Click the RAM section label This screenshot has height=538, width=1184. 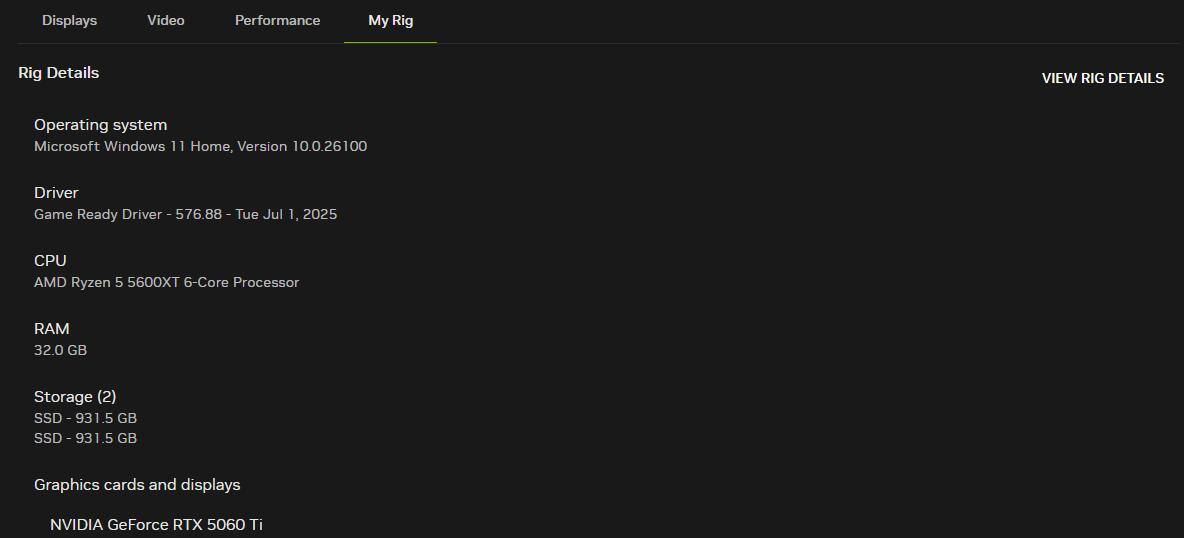click(x=52, y=329)
